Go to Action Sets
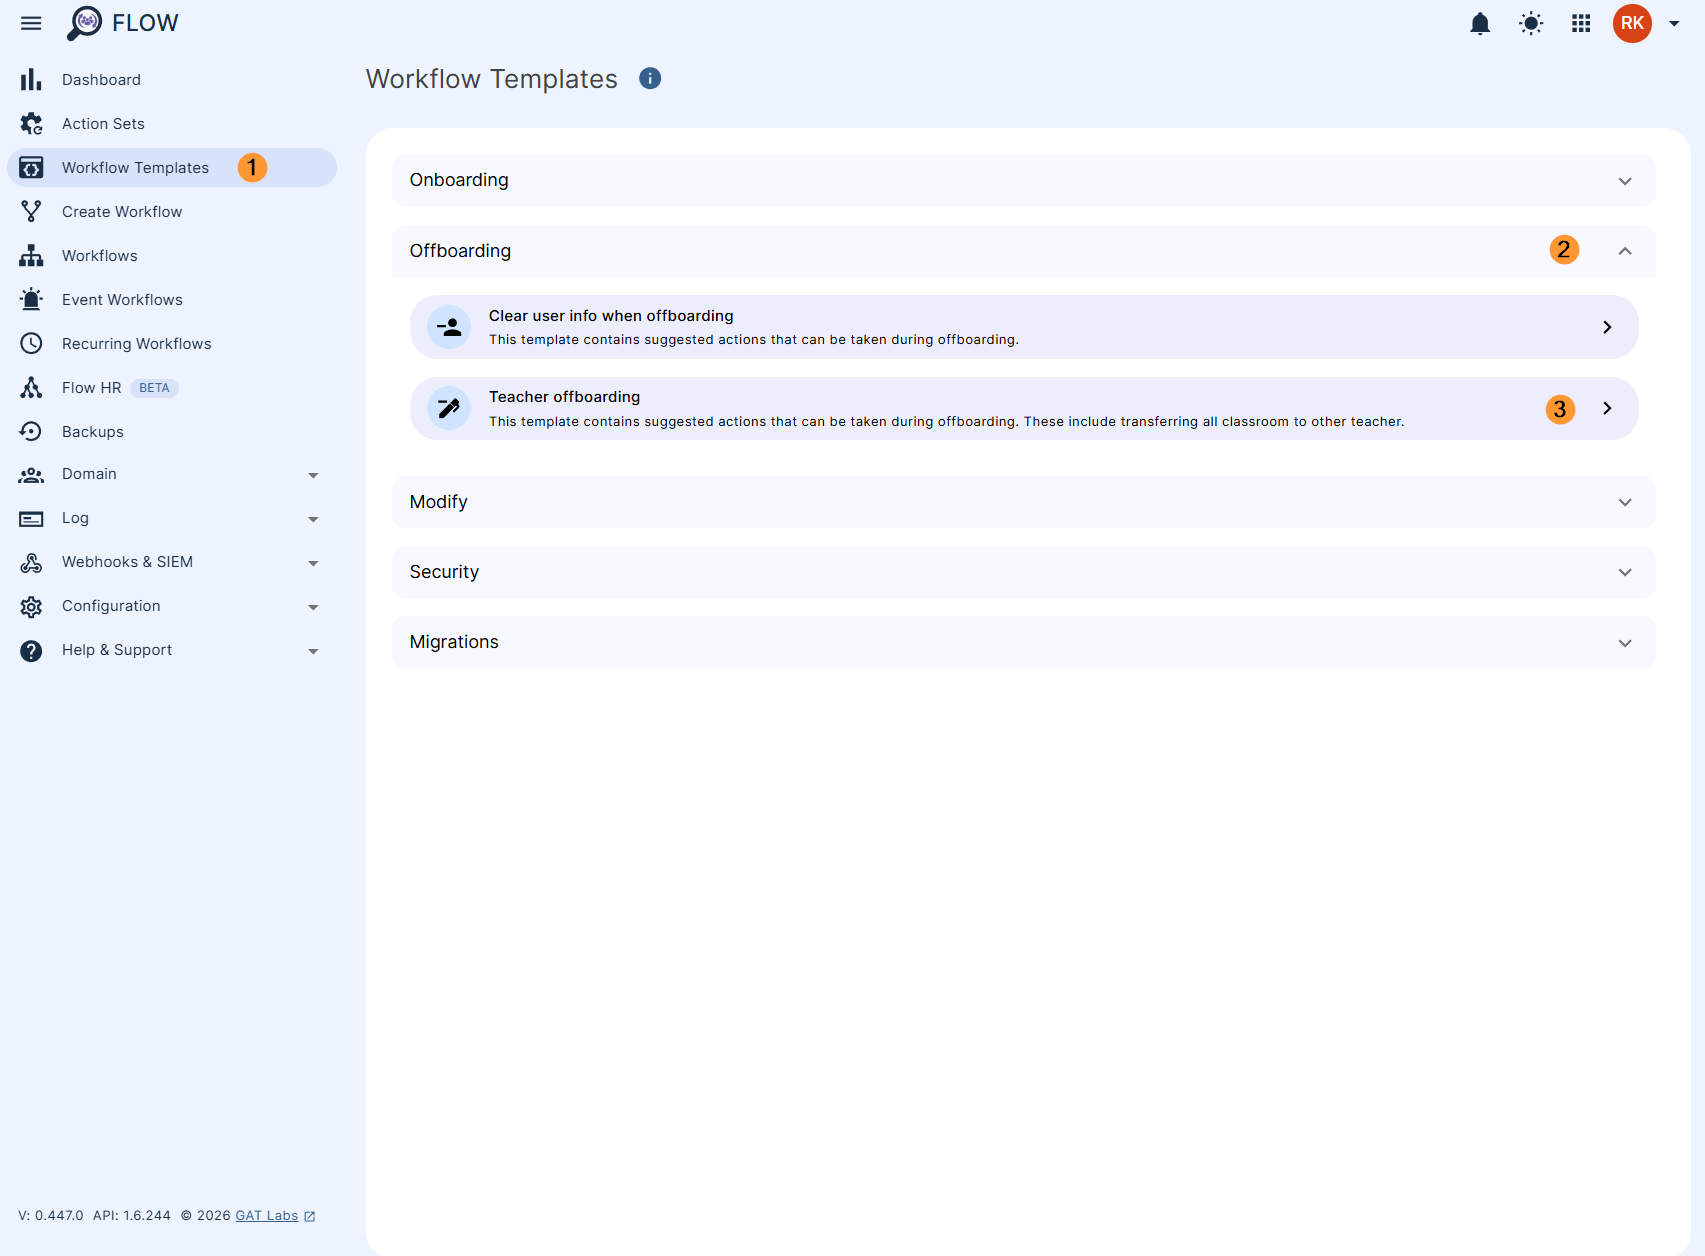This screenshot has width=1705, height=1256. click(x=172, y=123)
